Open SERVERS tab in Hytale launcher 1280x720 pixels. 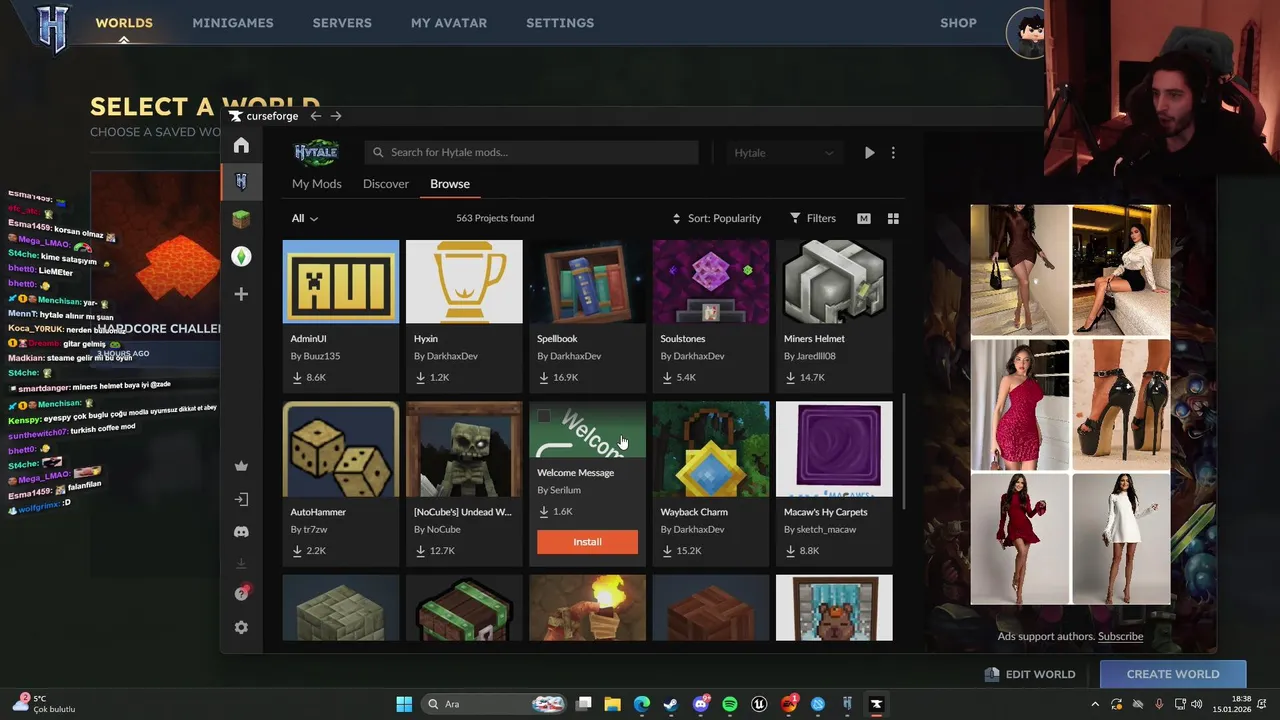pos(342,23)
